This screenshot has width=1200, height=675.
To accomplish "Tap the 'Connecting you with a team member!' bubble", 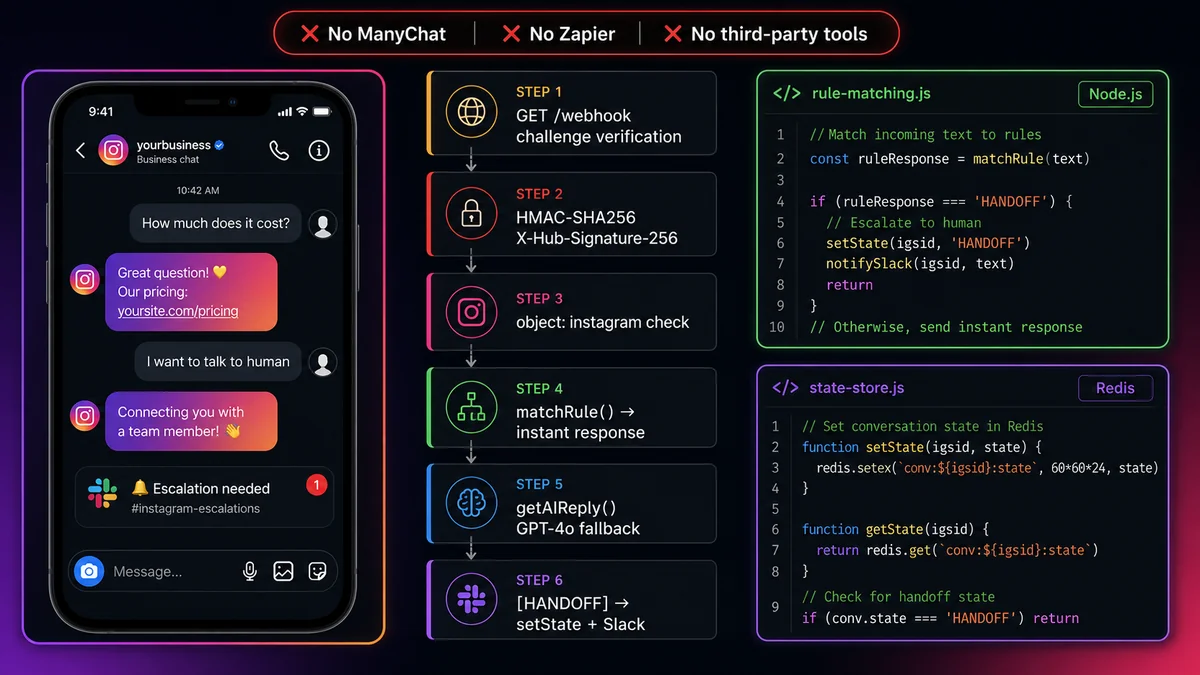I will point(192,421).
